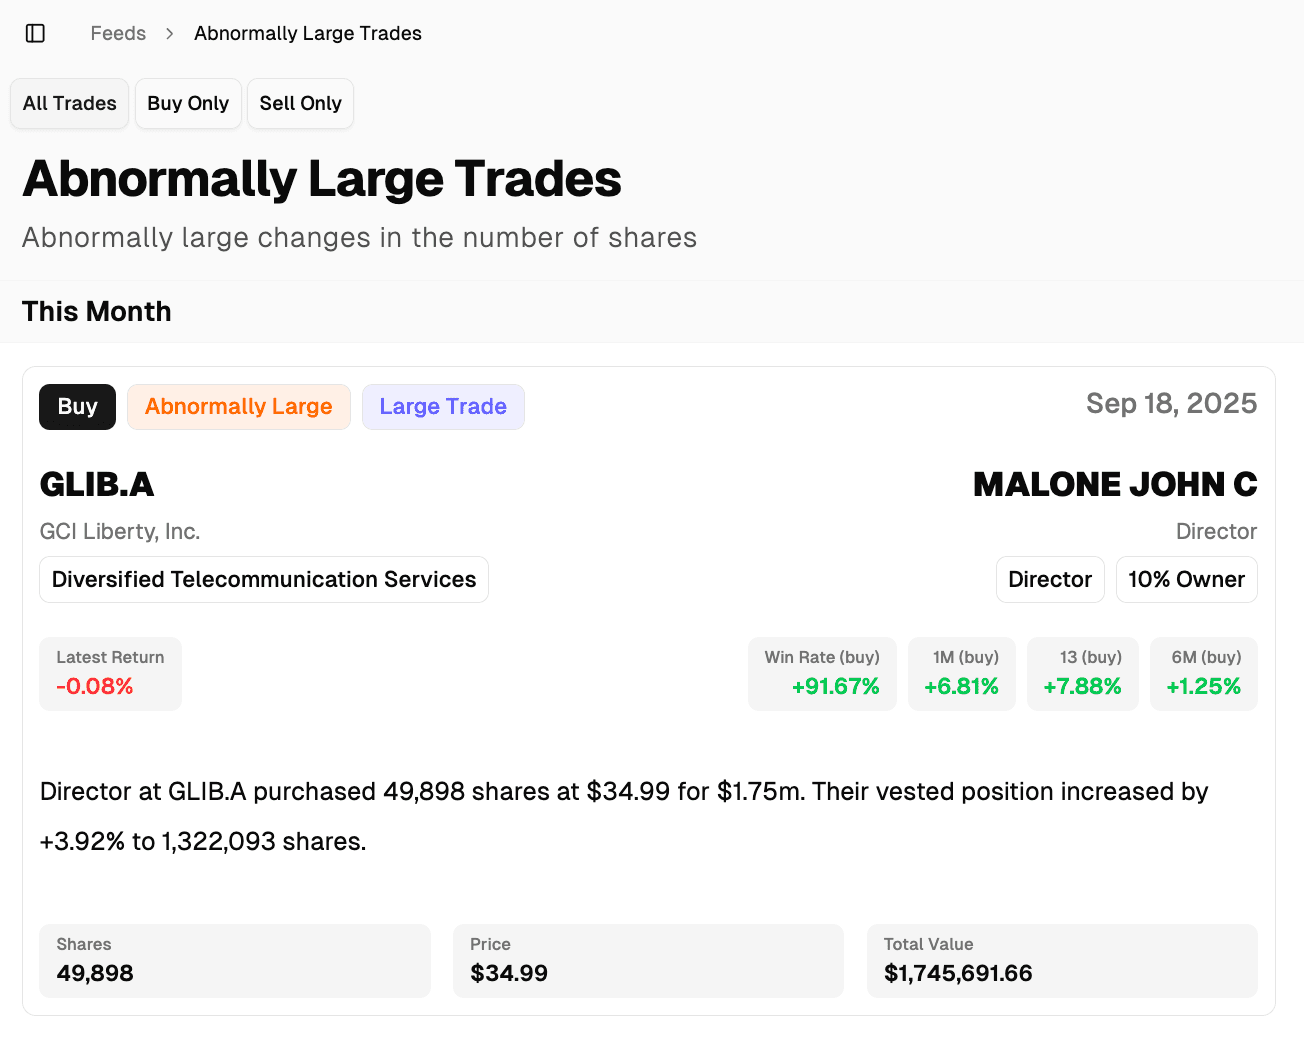Click the Latest Return stat card
Viewport: 1304px width, 1042px height.
pos(110,673)
